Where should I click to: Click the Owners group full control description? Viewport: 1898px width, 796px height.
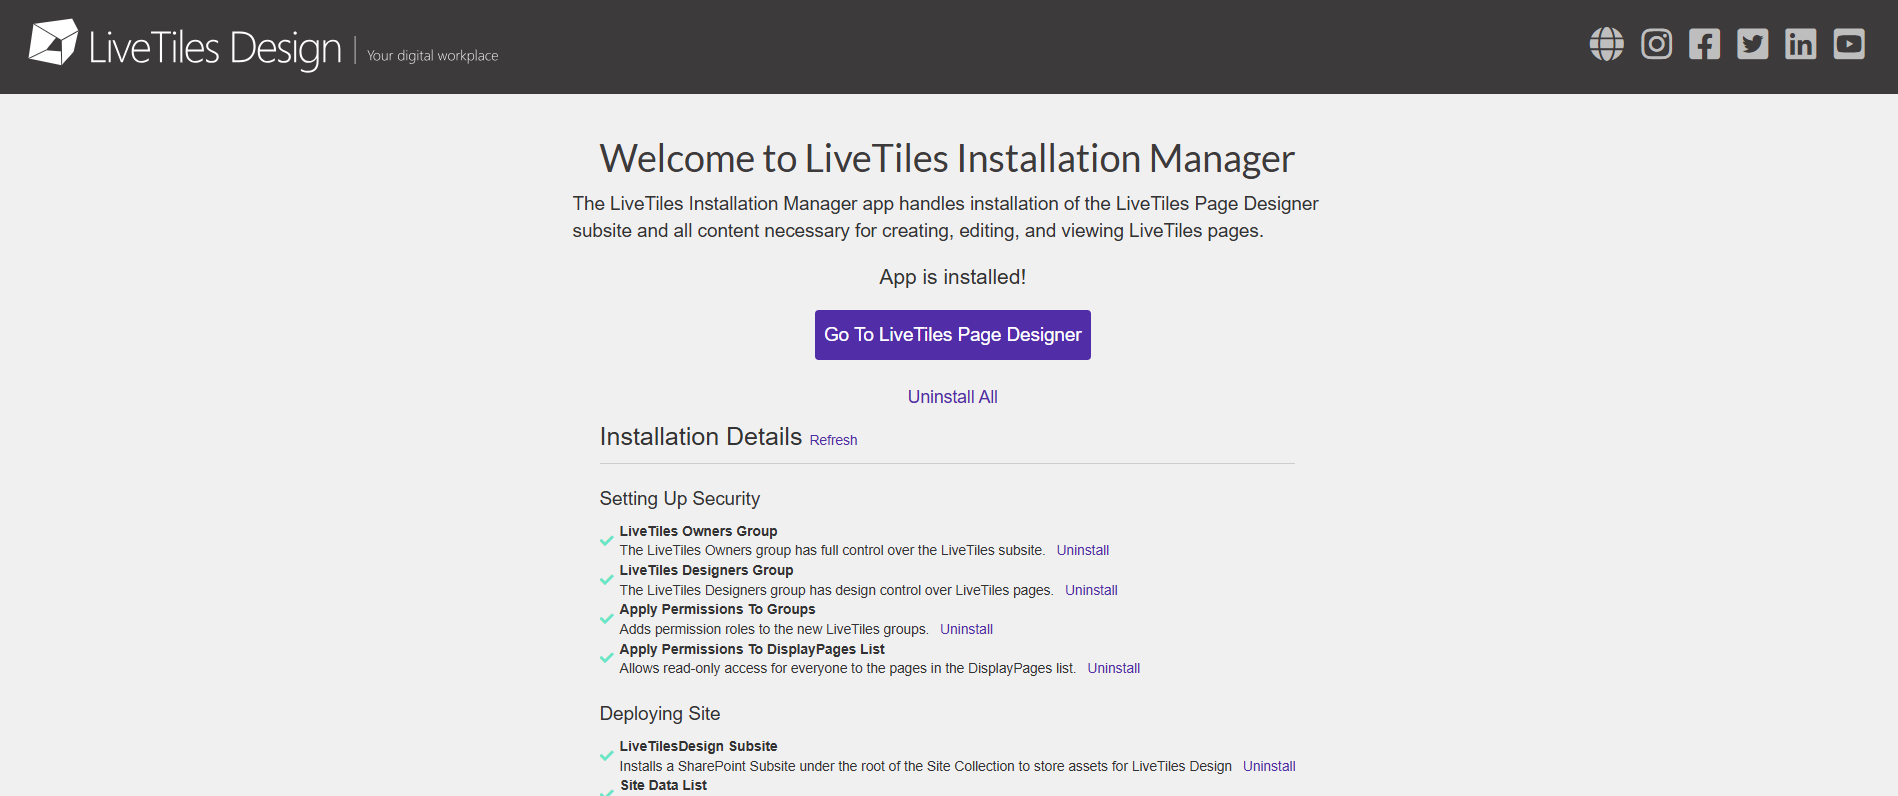click(832, 550)
